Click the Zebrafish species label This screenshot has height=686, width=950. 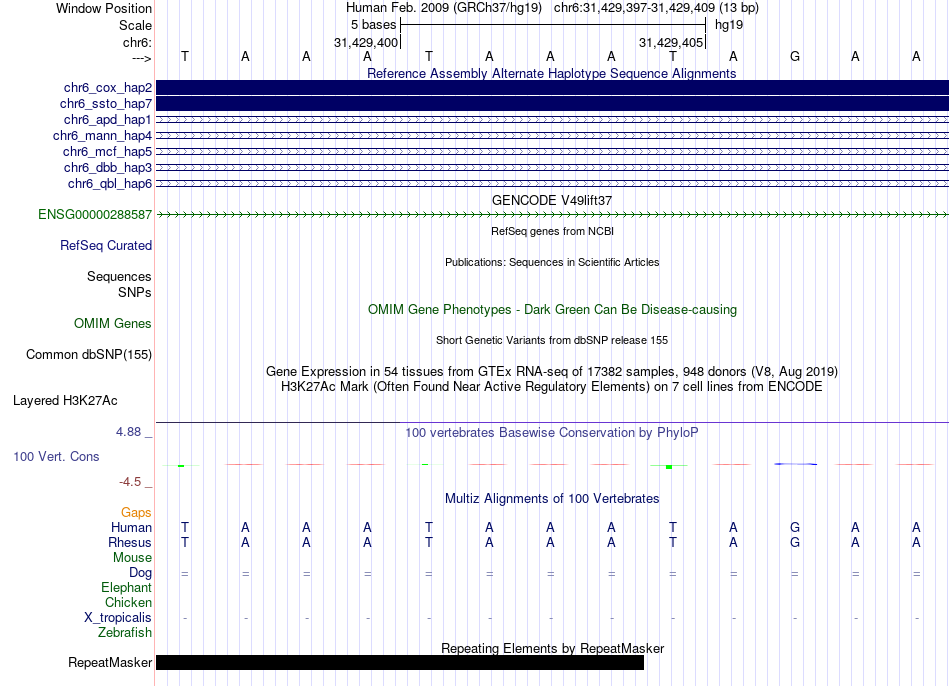(125, 632)
